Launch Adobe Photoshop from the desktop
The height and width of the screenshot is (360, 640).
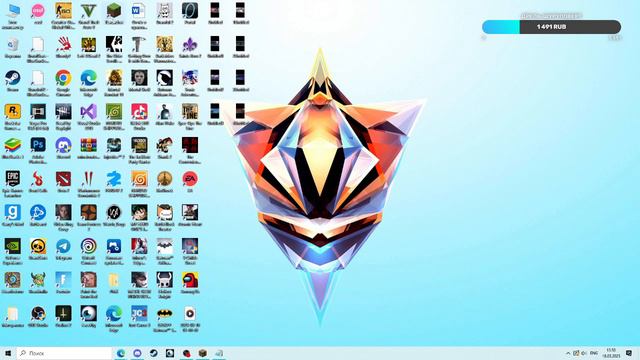[38, 145]
